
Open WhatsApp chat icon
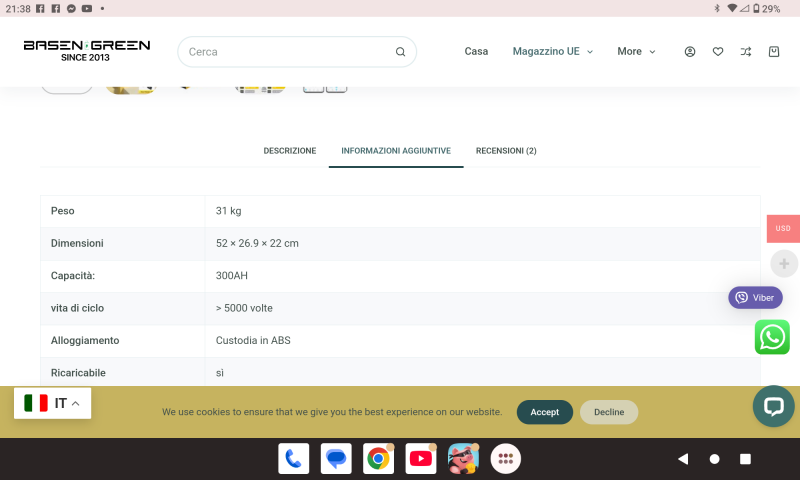click(x=772, y=337)
